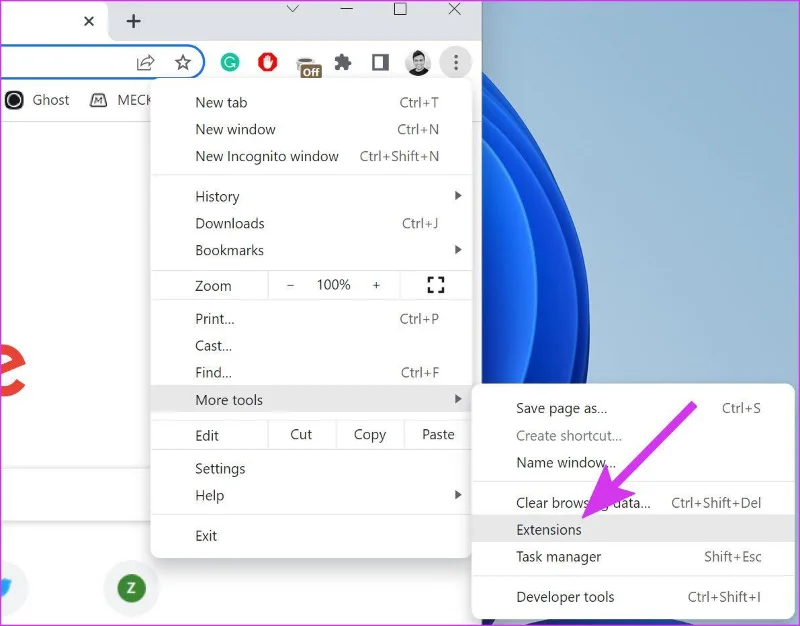Screen dimensions: 800x626
Task: Choose Print from the menu
Action: [x=311, y=319]
